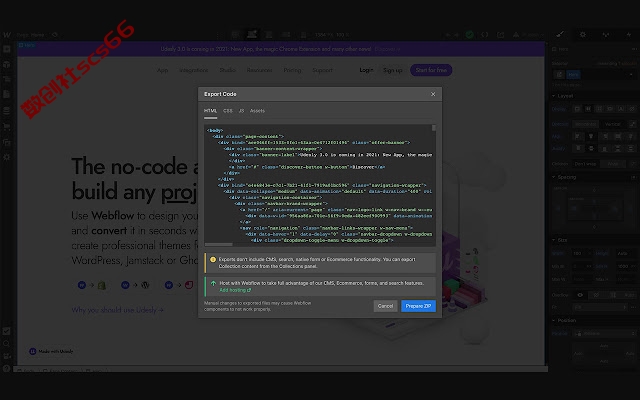Open the Assets panel in left sidebar

(7, 142)
